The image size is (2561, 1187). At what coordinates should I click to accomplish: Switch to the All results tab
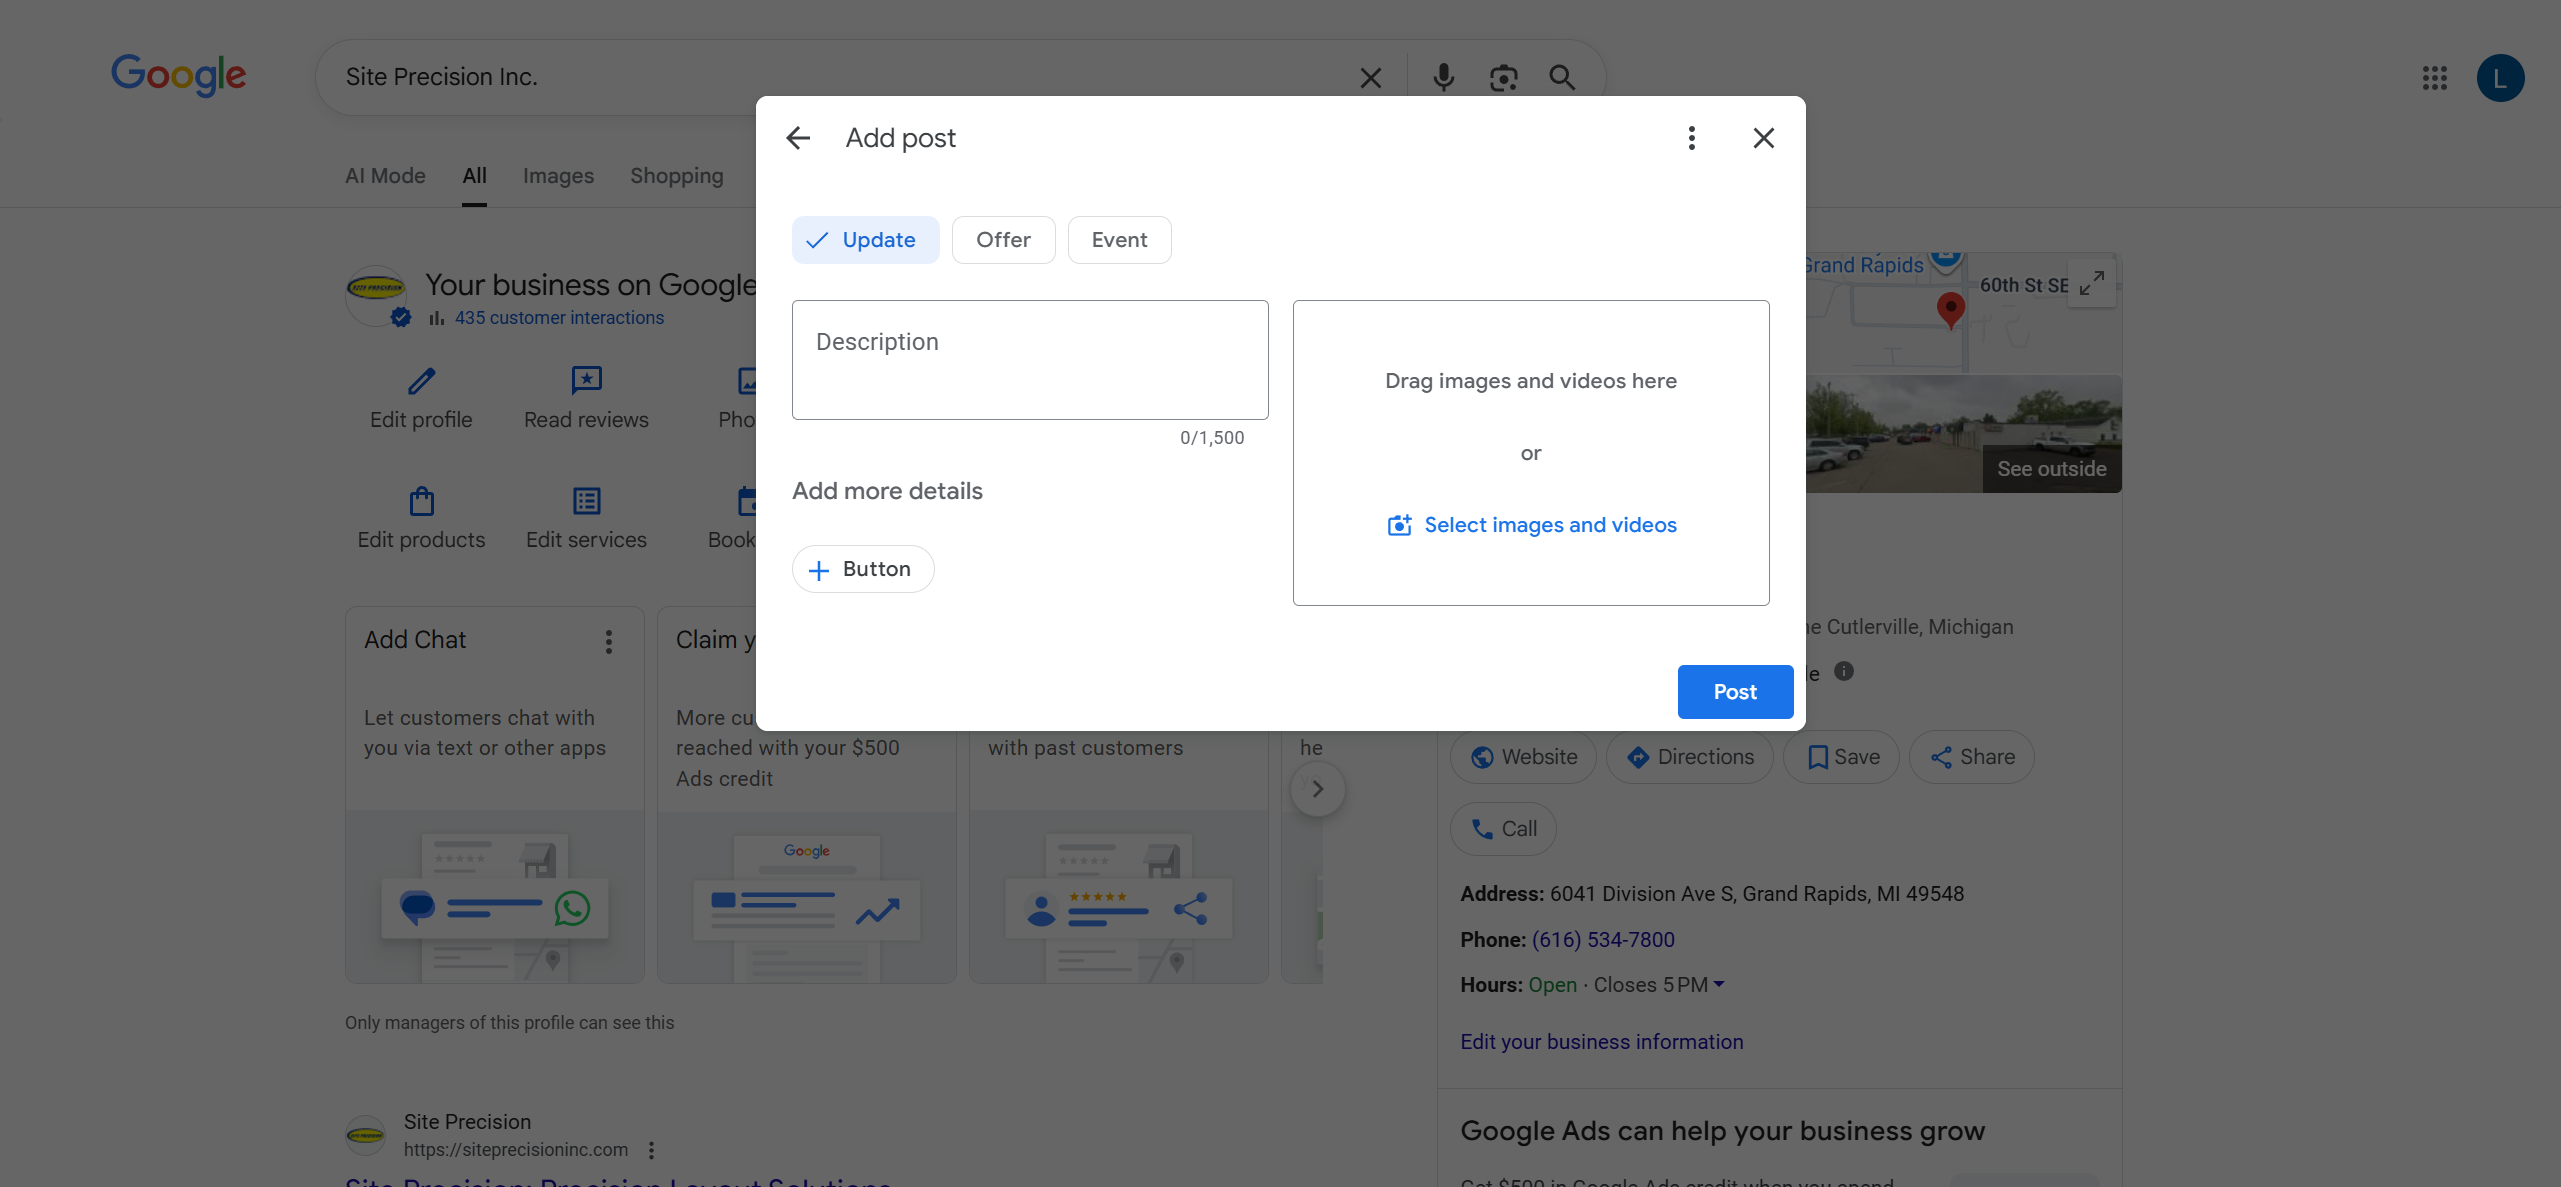point(474,176)
